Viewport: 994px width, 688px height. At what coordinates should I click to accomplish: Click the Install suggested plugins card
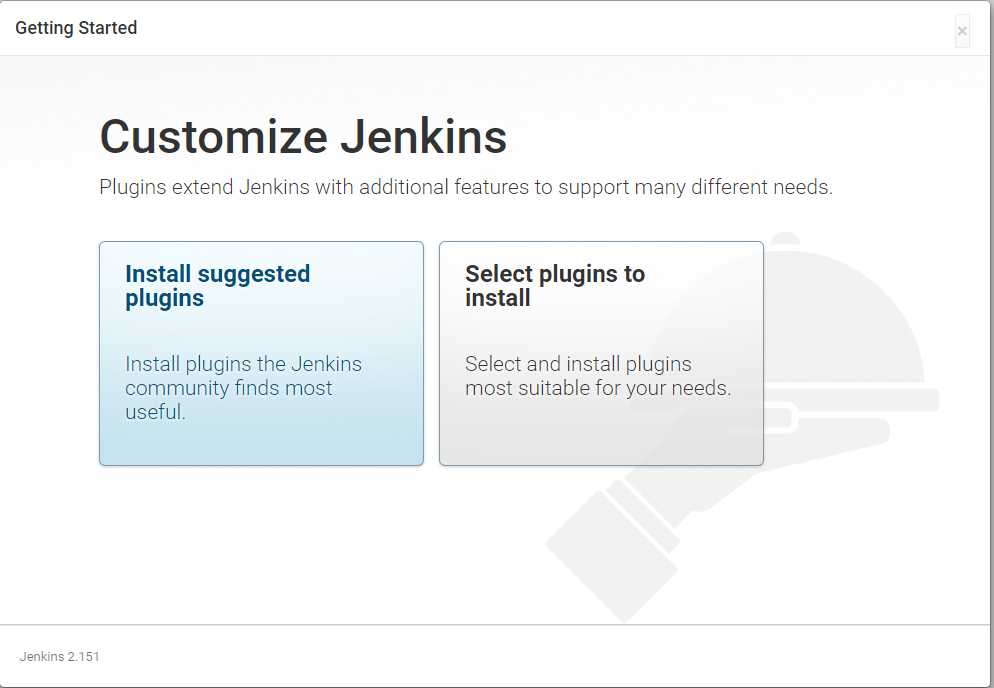click(261, 353)
